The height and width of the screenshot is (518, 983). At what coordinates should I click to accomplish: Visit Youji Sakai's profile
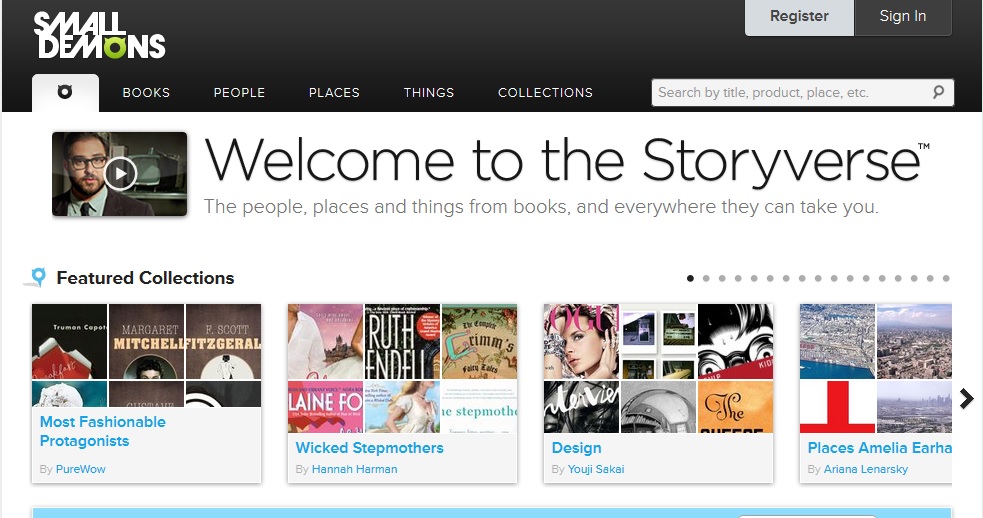pyautogui.click(x=596, y=469)
